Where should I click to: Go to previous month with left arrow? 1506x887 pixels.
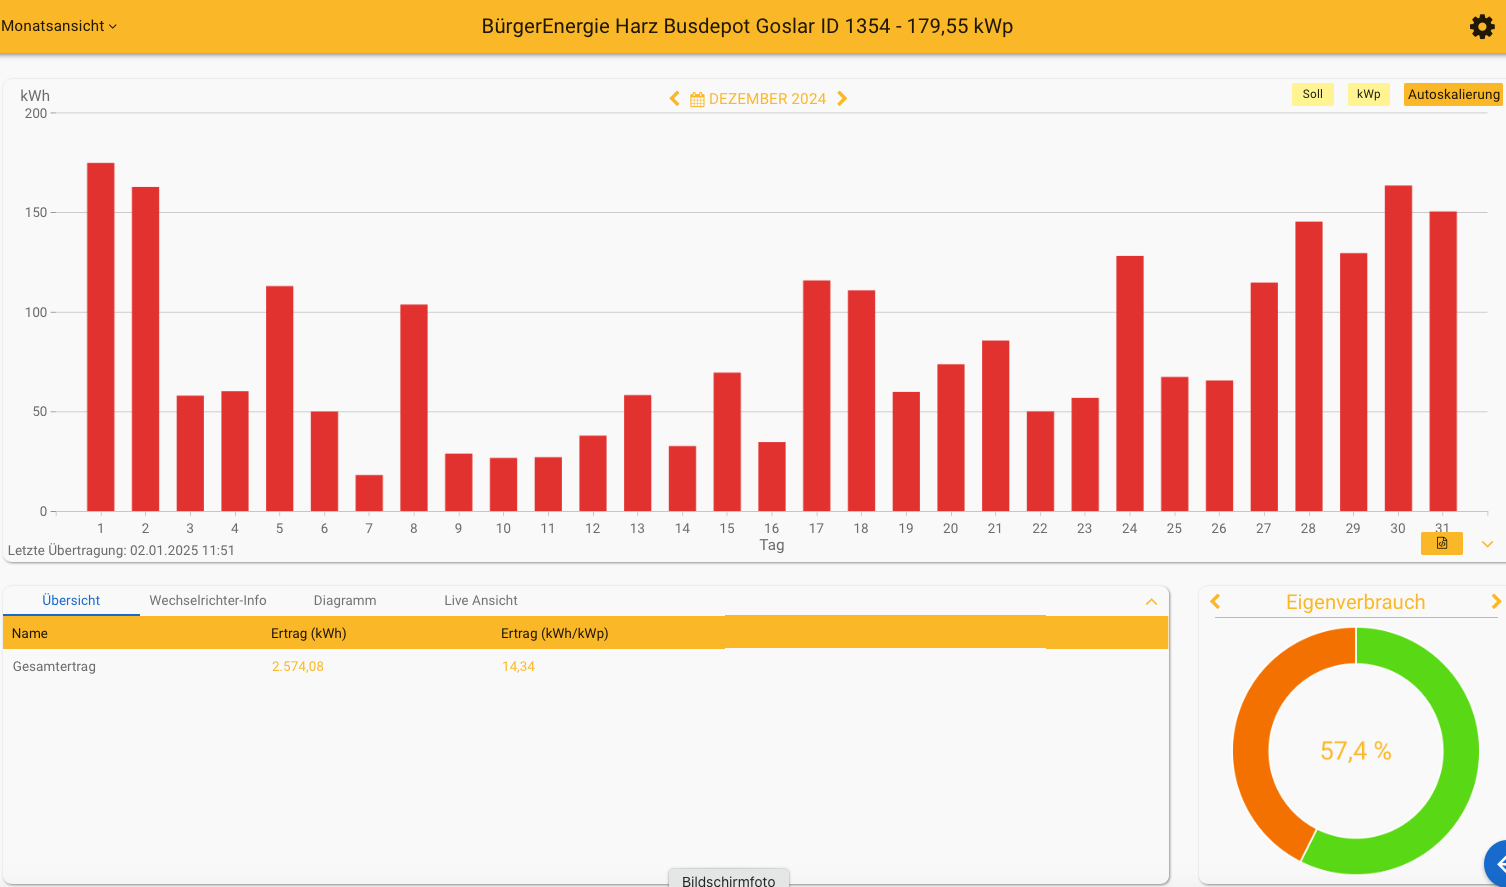click(674, 98)
